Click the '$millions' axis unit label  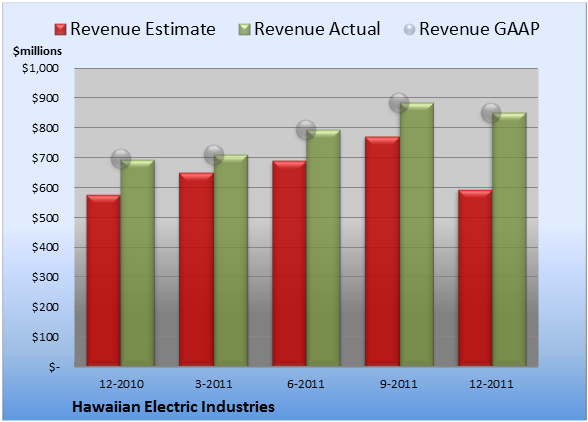pyautogui.click(x=37, y=51)
